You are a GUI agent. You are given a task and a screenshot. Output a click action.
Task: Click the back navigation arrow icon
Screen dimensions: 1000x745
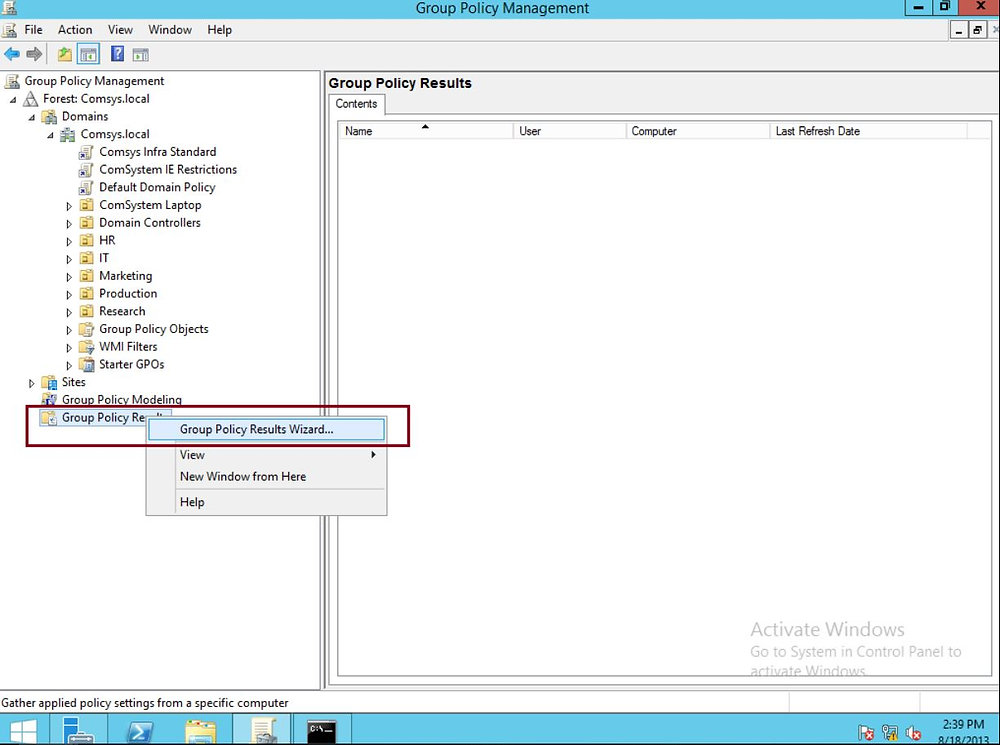[13, 54]
